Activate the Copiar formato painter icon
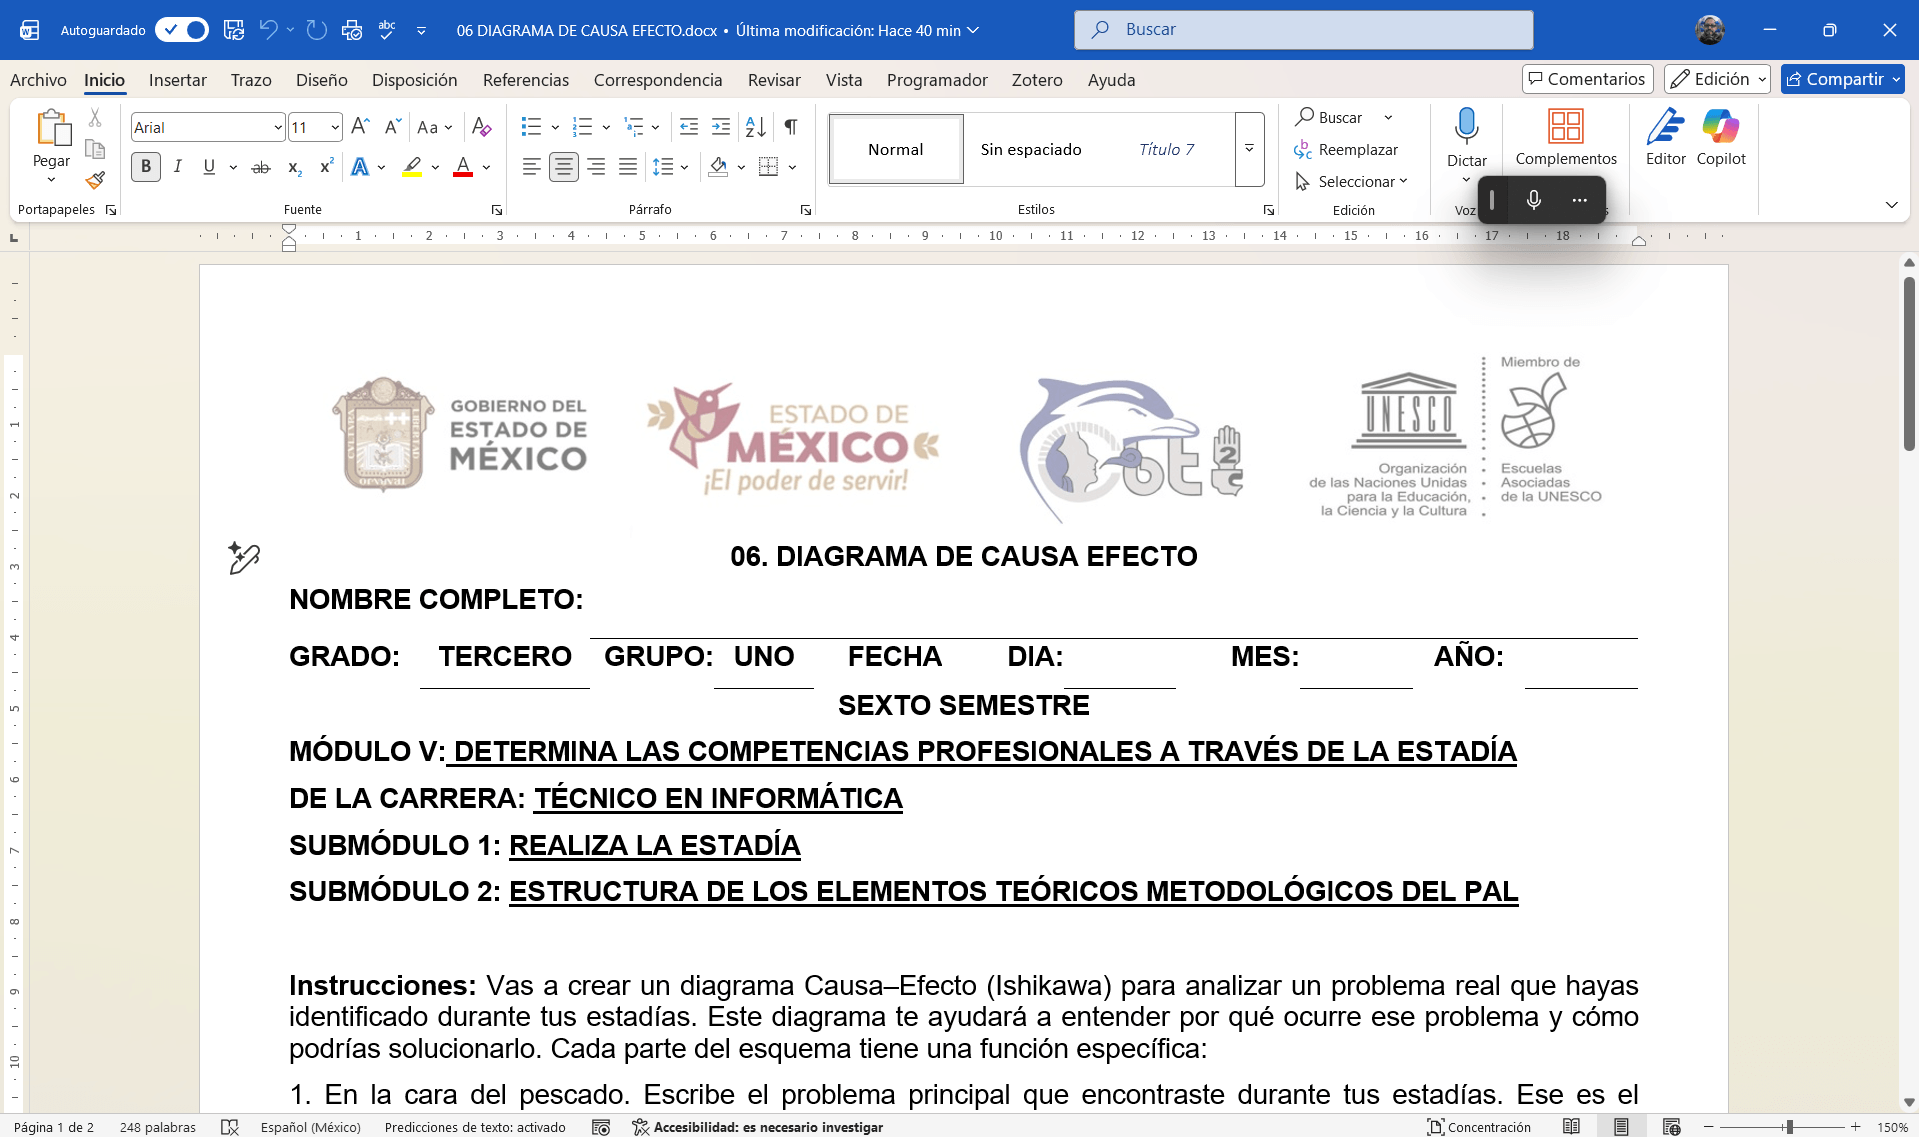The height and width of the screenshot is (1137, 1919). 95,180
